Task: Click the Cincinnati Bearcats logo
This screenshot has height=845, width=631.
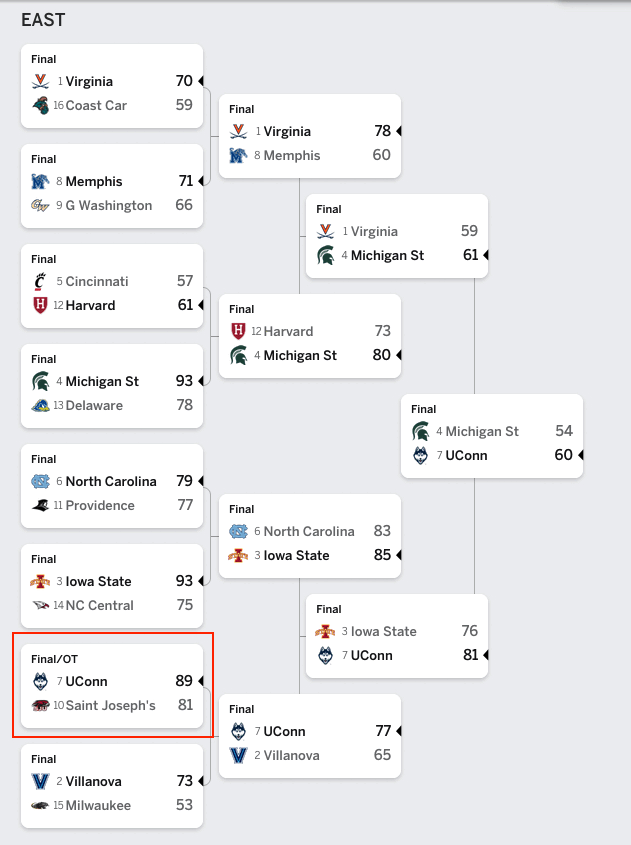Action: click(40, 281)
